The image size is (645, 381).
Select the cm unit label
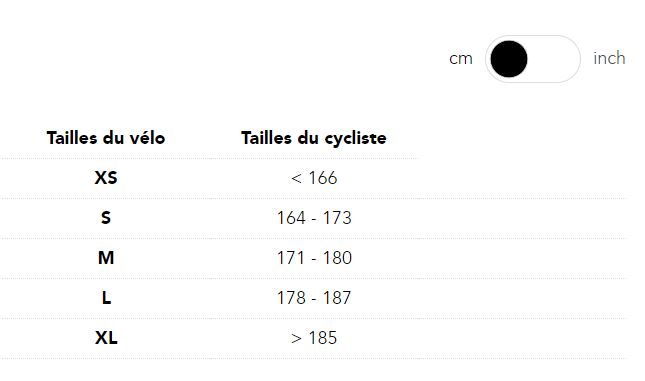461,59
